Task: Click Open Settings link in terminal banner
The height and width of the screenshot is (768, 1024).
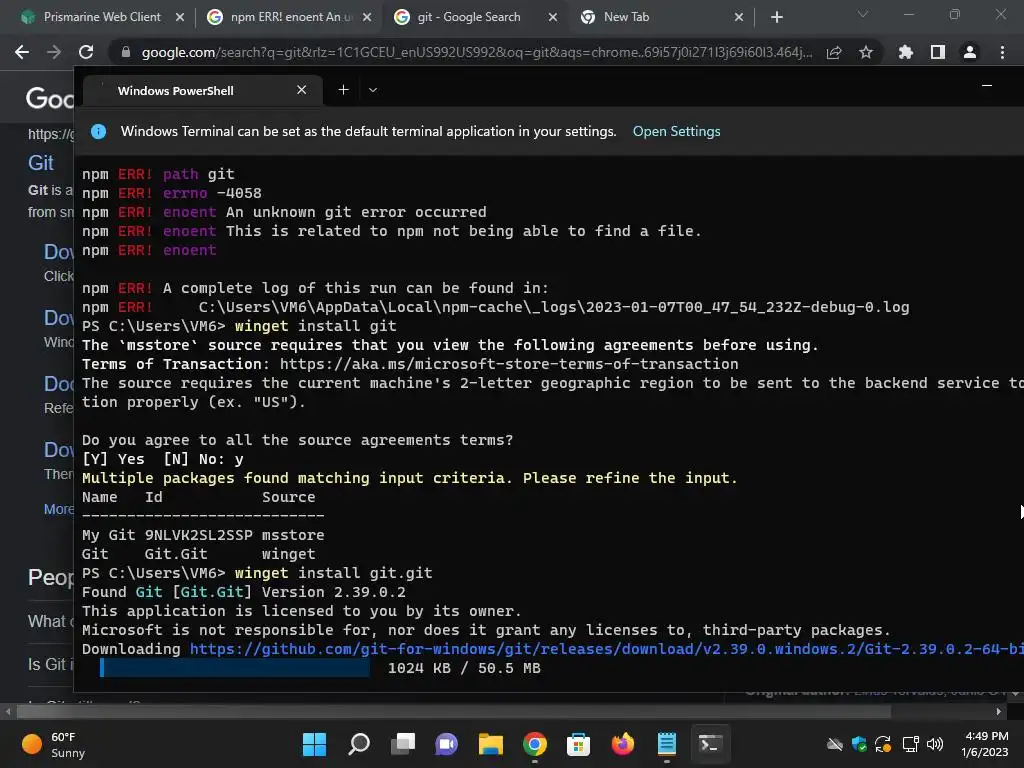Action: click(x=677, y=131)
